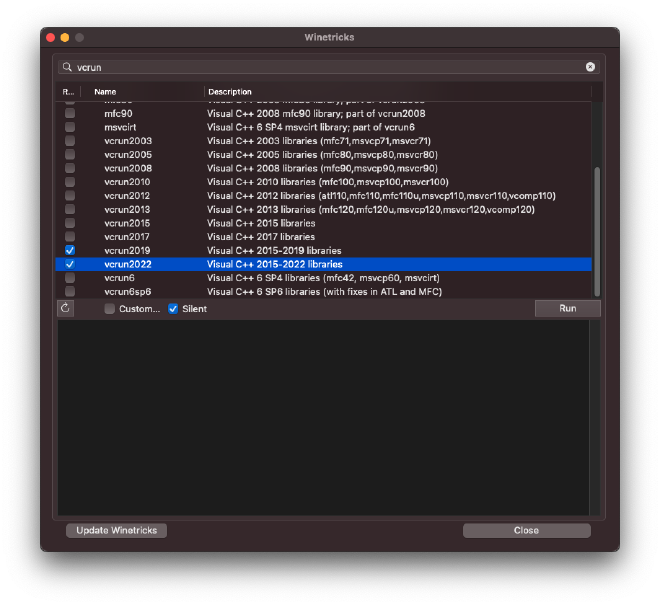
Task: Click the Visual C++ 2013 libraries description
Action: click(371, 209)
